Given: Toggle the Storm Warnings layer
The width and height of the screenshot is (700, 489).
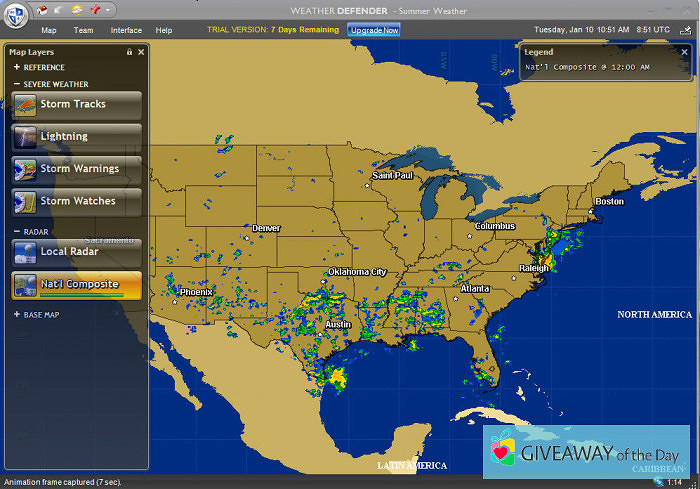Looking at the screenshot, I should pyautogui.click(x=76, y=169).
